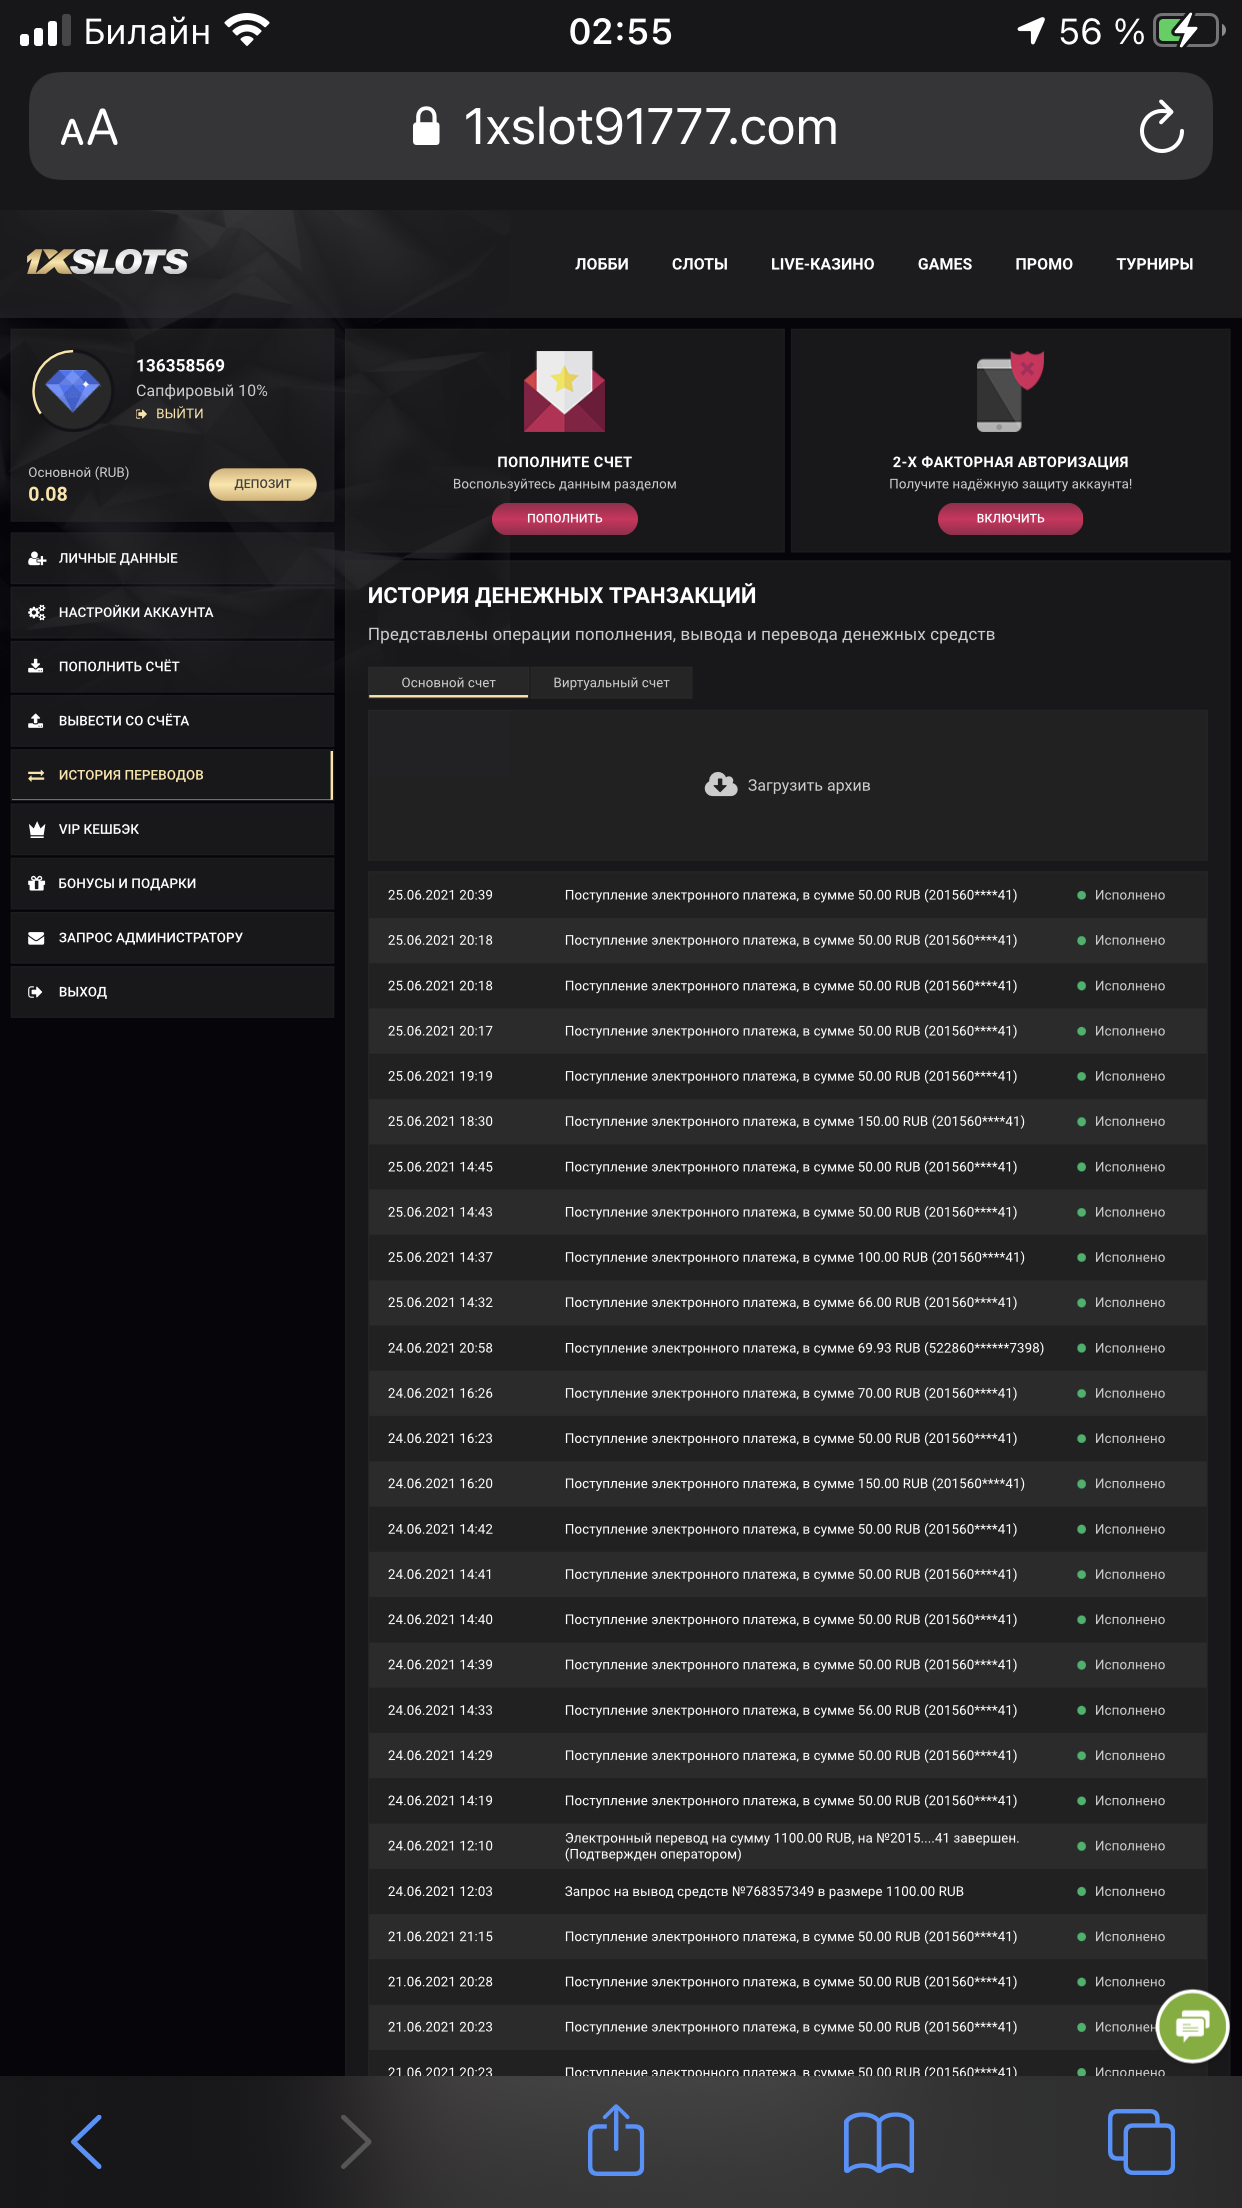
Task: Select the 21.06.2021 21:15 transaction row
Action: click(788, 1936)
